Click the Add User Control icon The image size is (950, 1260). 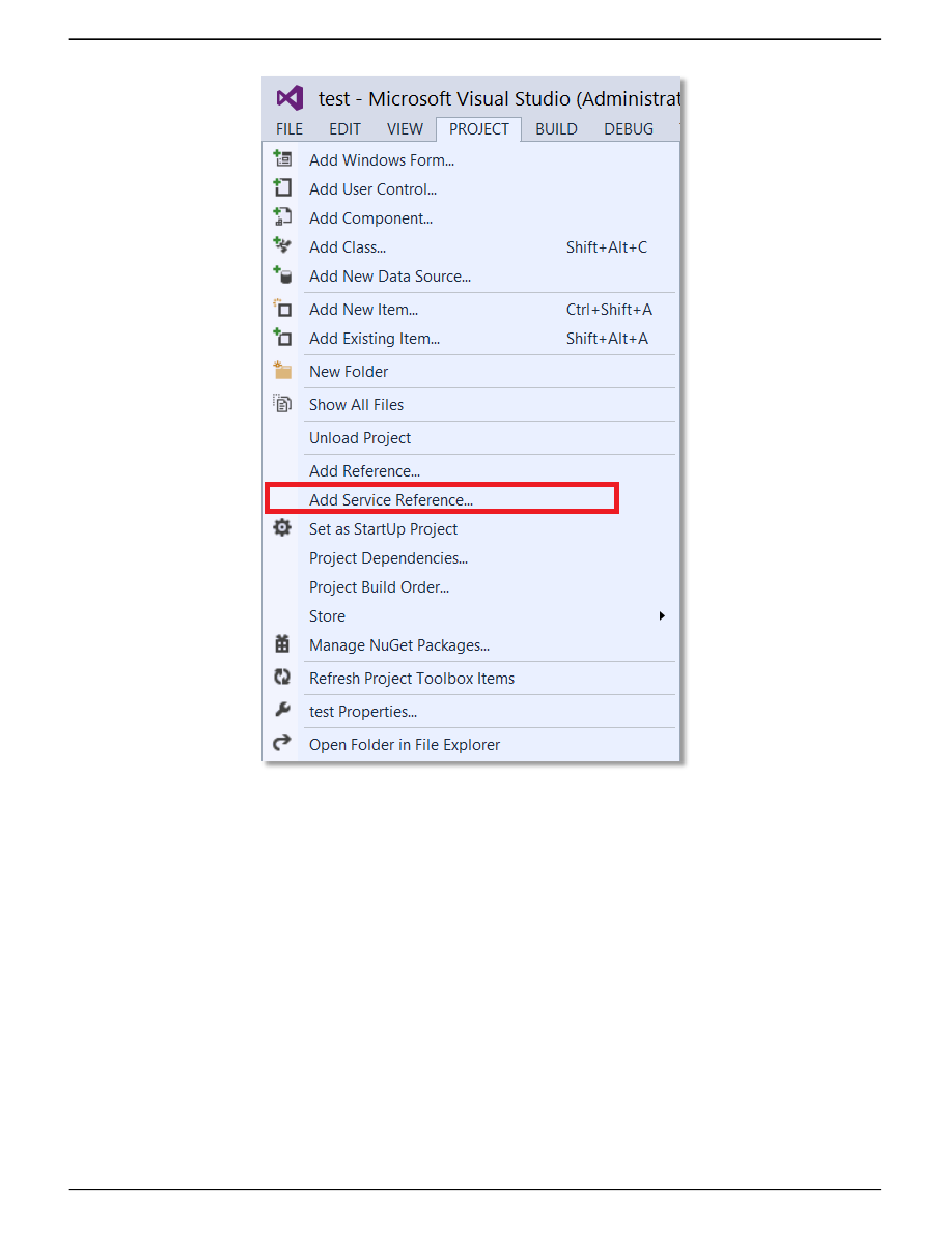click(x=283, y=188)
